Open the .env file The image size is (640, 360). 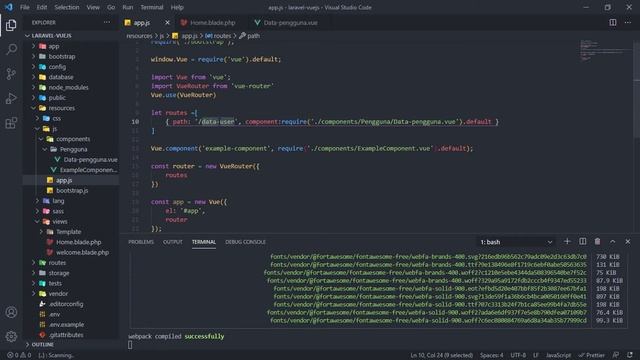pyautogui.click(x=71, y=314)
